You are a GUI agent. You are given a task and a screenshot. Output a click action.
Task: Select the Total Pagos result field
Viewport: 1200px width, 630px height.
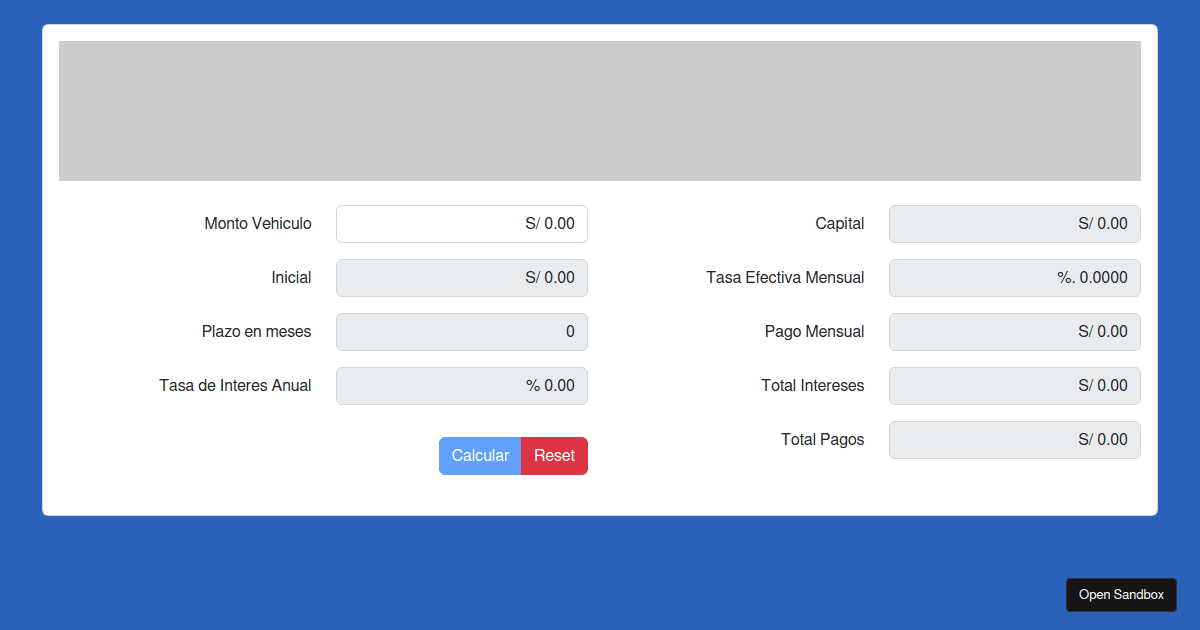coord(1014,440)
